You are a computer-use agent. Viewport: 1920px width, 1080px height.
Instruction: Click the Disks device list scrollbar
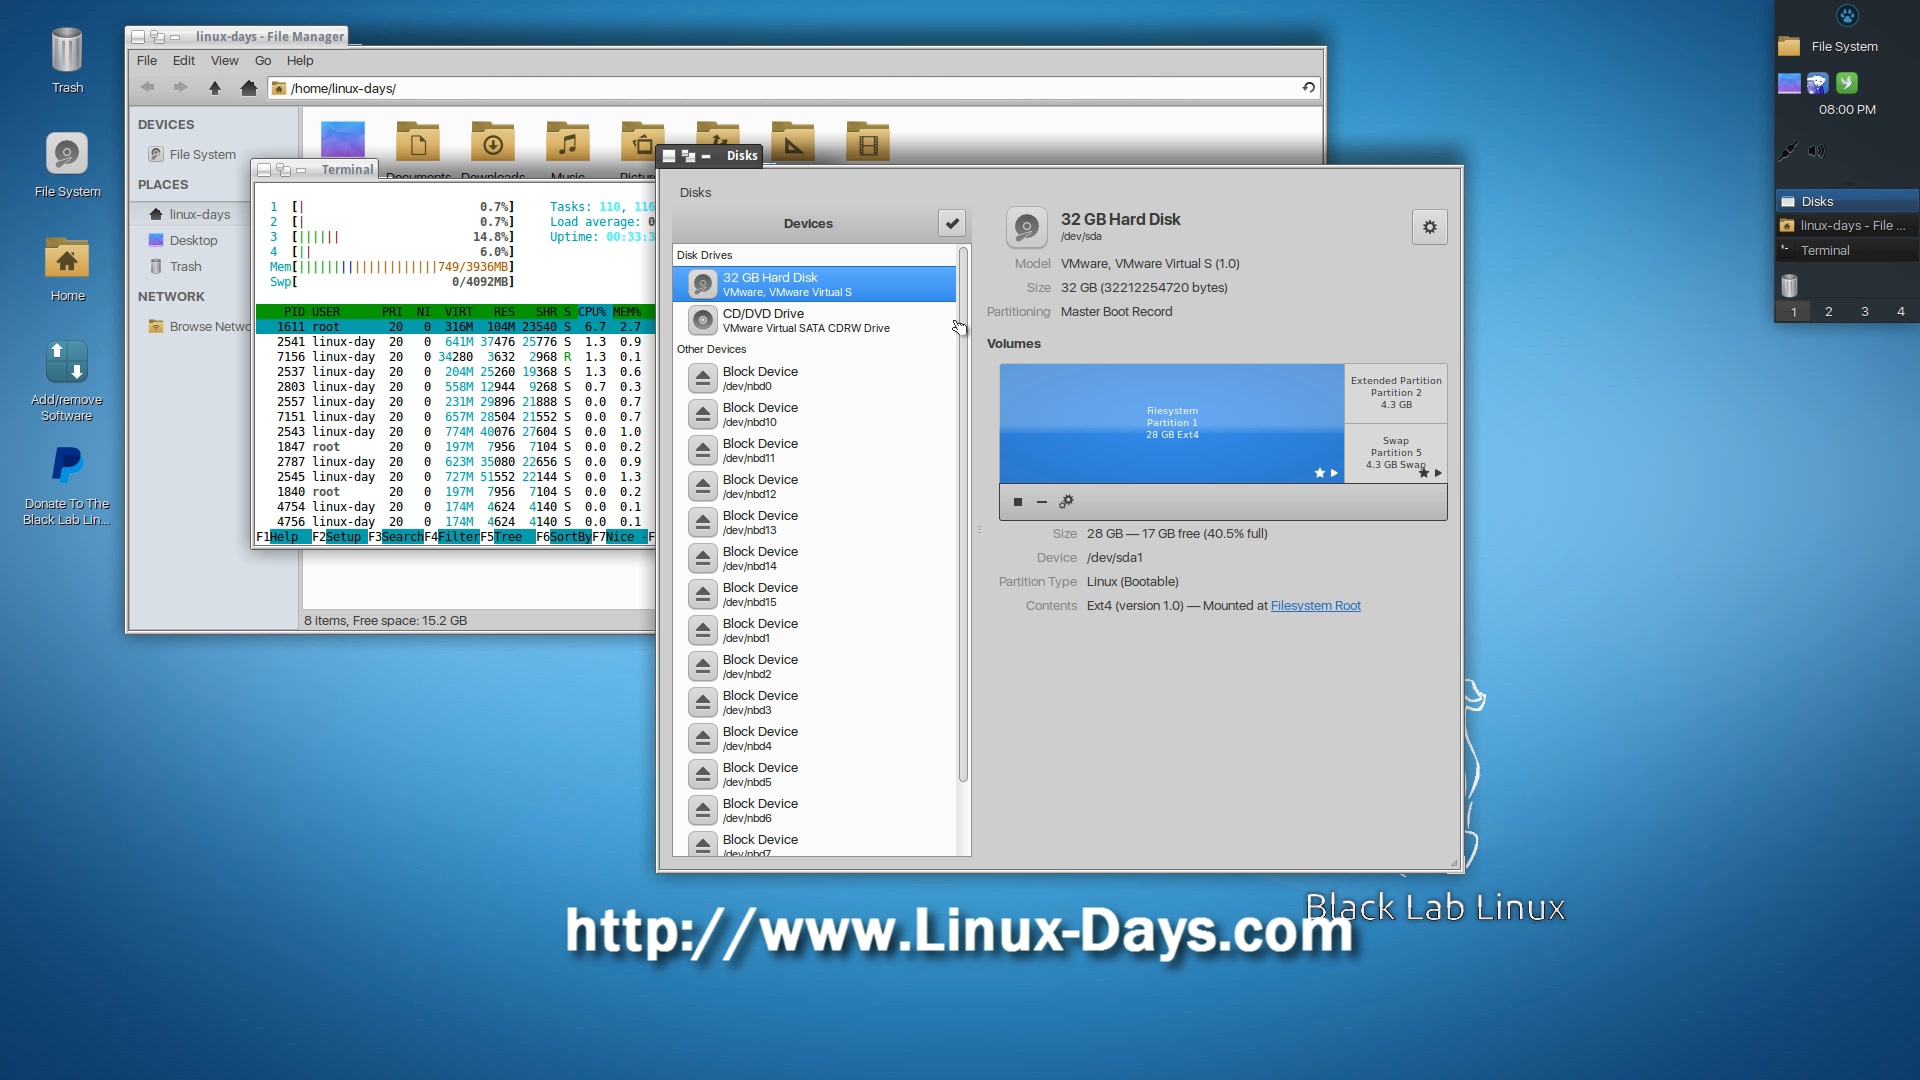(x=963, y=515)
